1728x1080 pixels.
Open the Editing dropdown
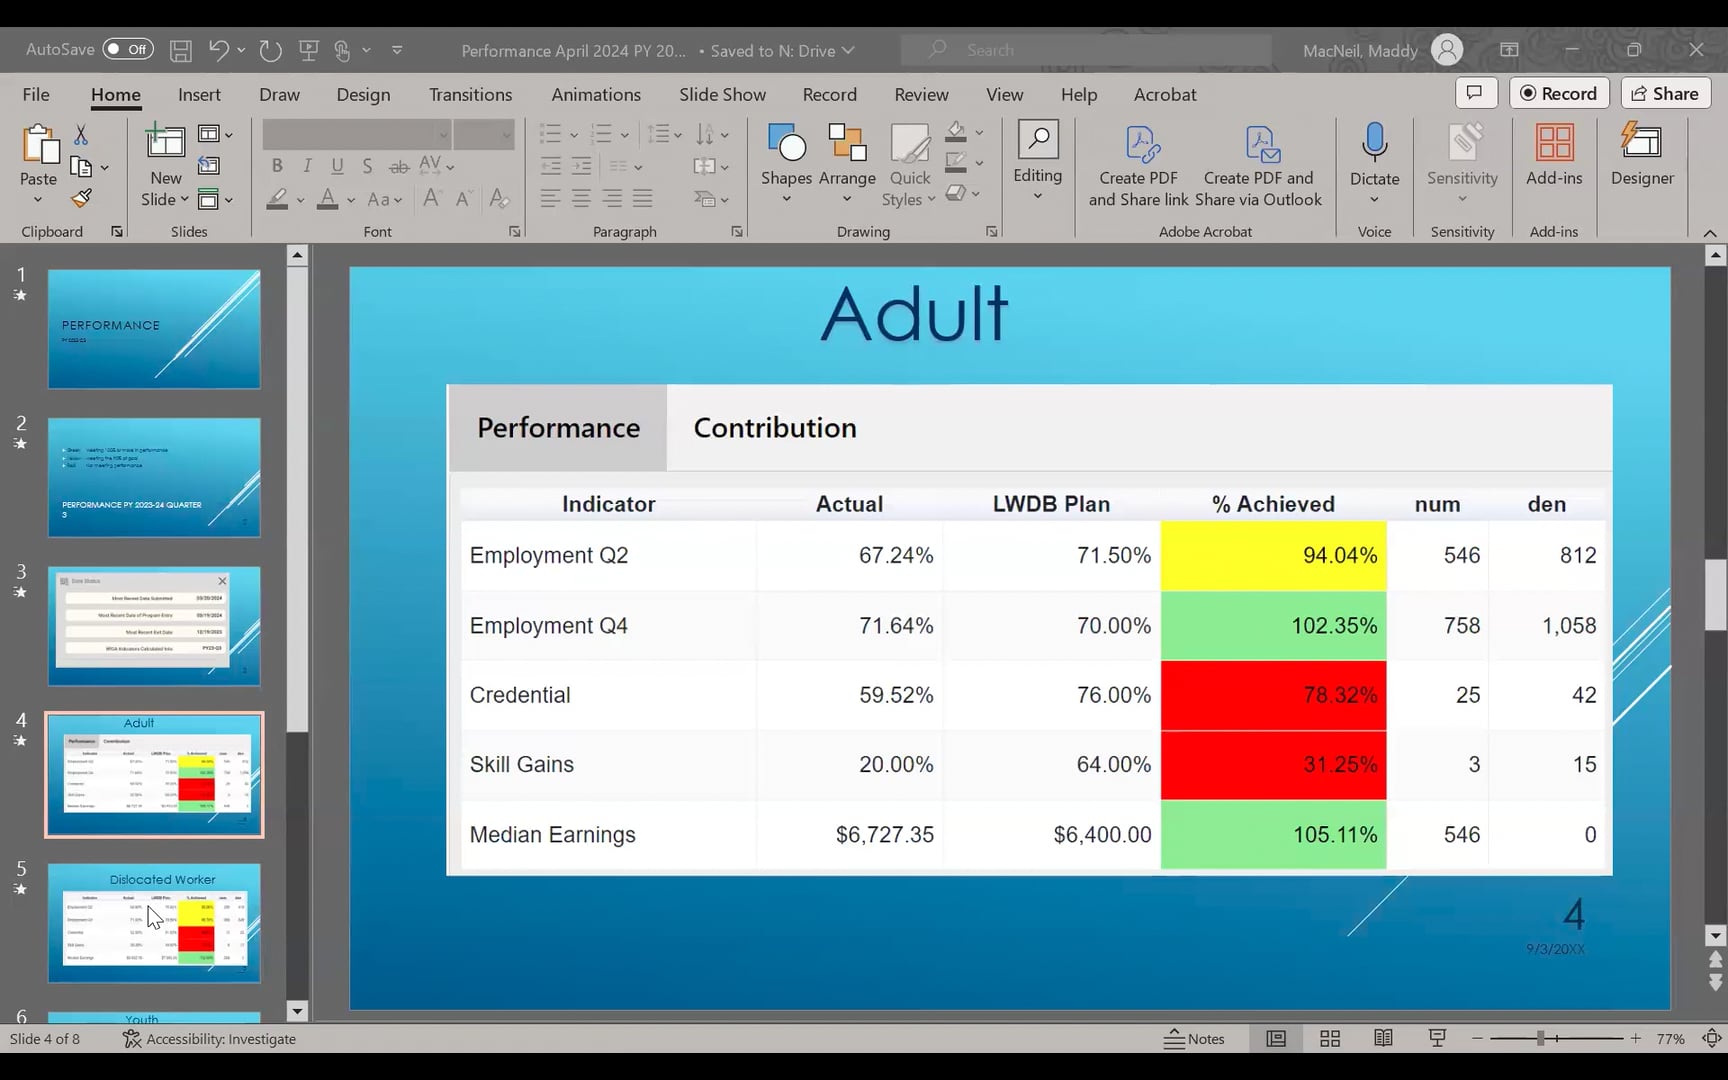tap(1037, 160)
